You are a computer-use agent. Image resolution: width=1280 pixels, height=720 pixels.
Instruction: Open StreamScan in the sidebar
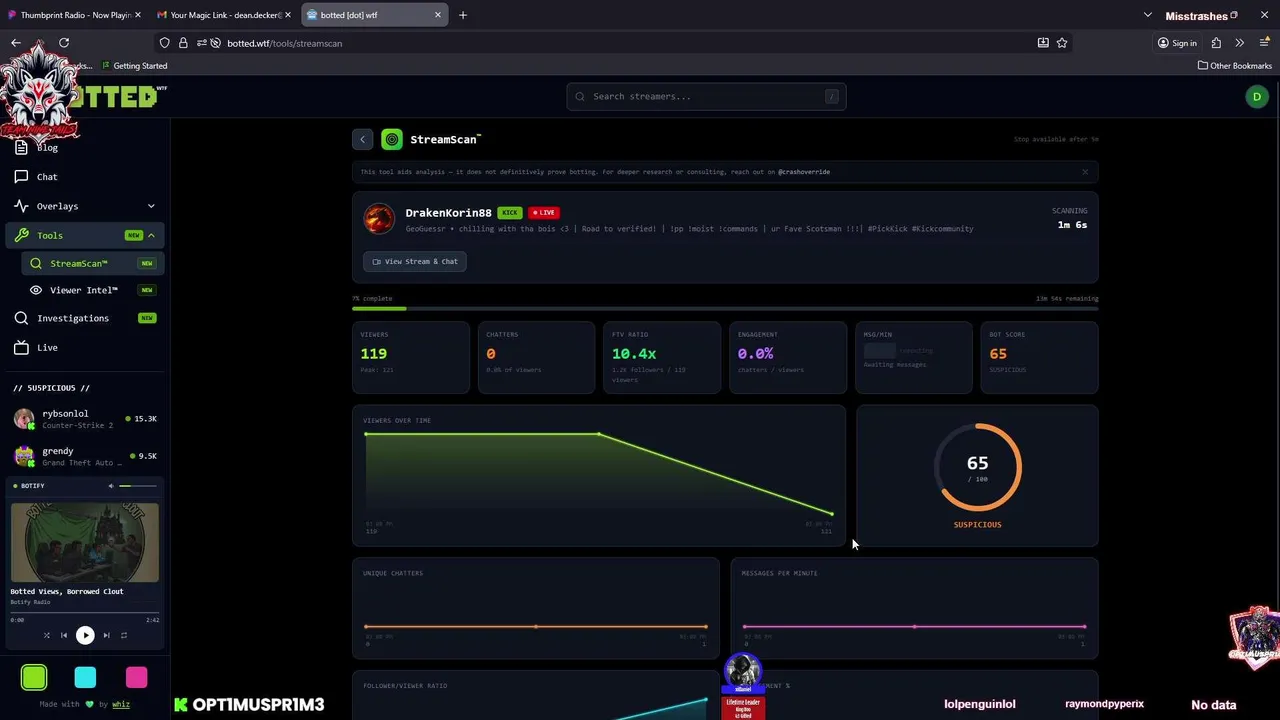coord(92,263)
